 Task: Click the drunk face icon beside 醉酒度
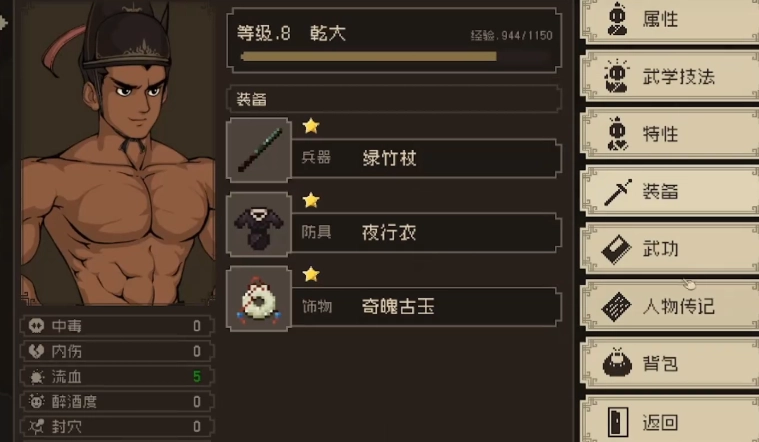(36, 401)
